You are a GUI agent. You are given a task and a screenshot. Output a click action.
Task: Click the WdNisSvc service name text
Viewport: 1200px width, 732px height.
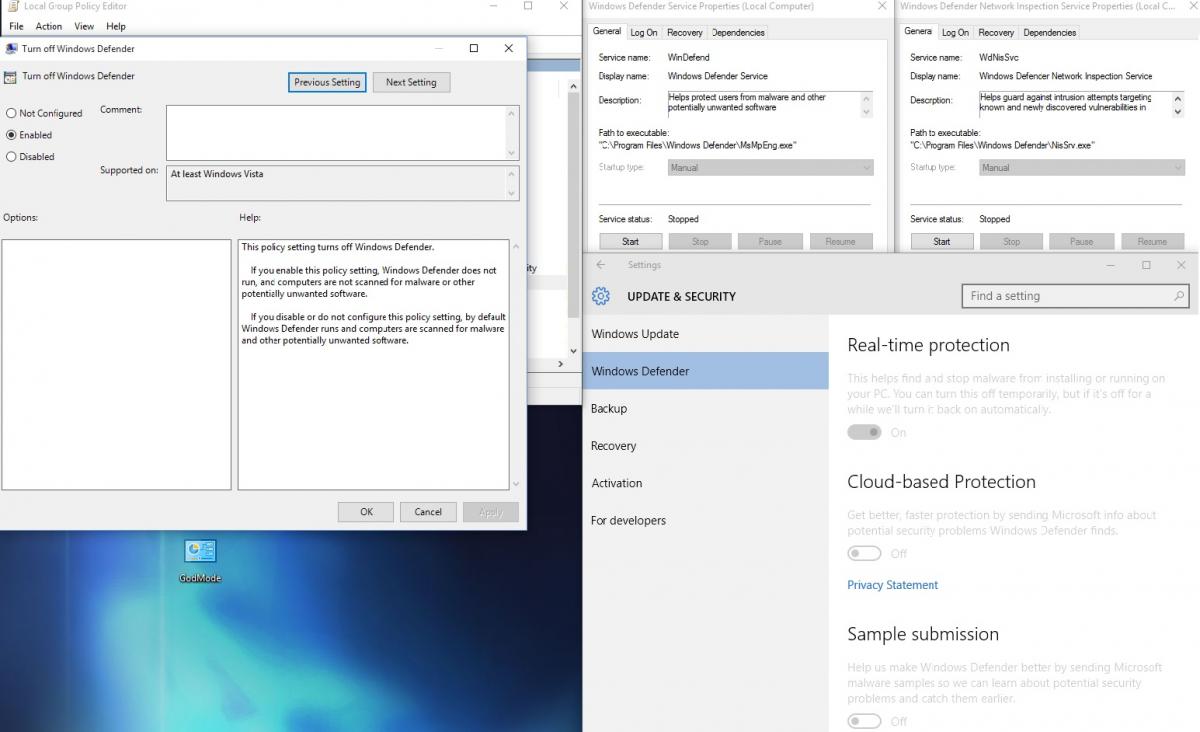click(x=998, y=58)
